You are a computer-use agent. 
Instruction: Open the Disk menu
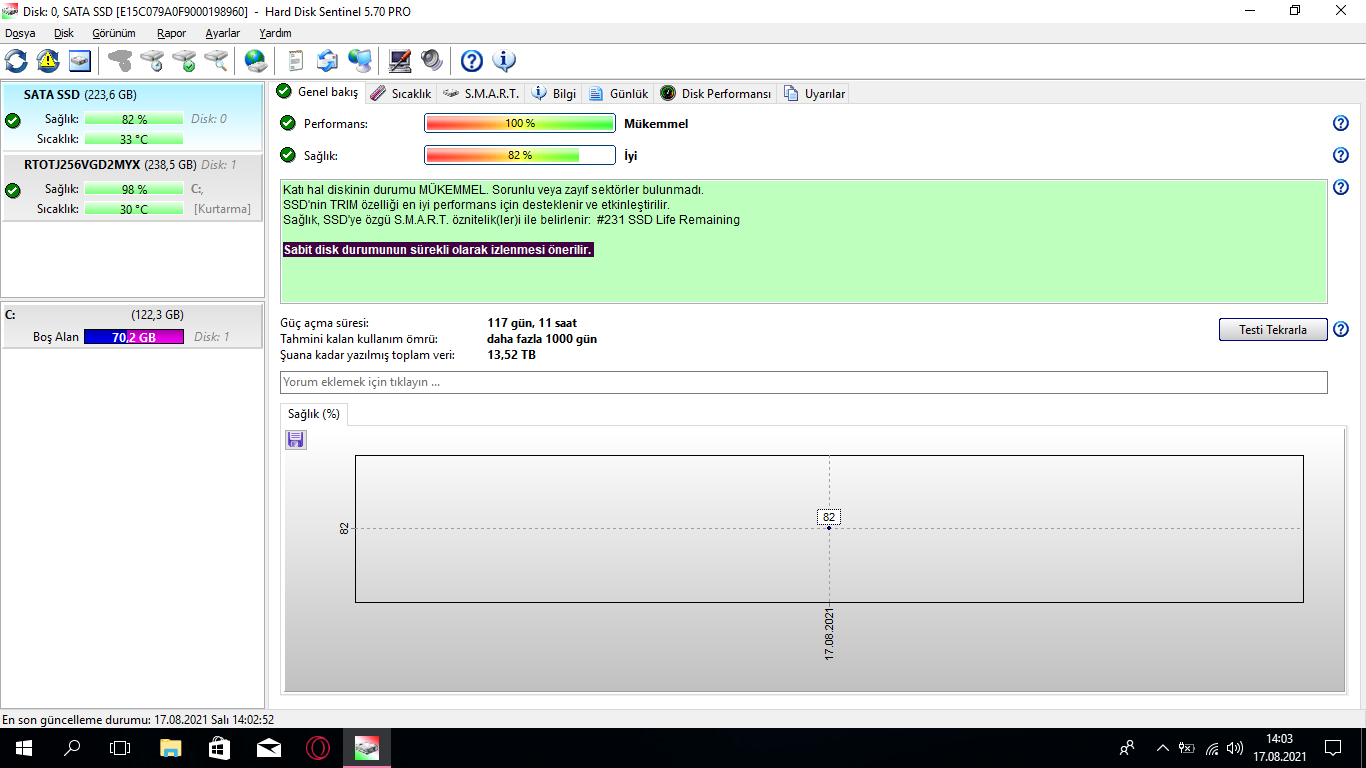coord(64,33)
